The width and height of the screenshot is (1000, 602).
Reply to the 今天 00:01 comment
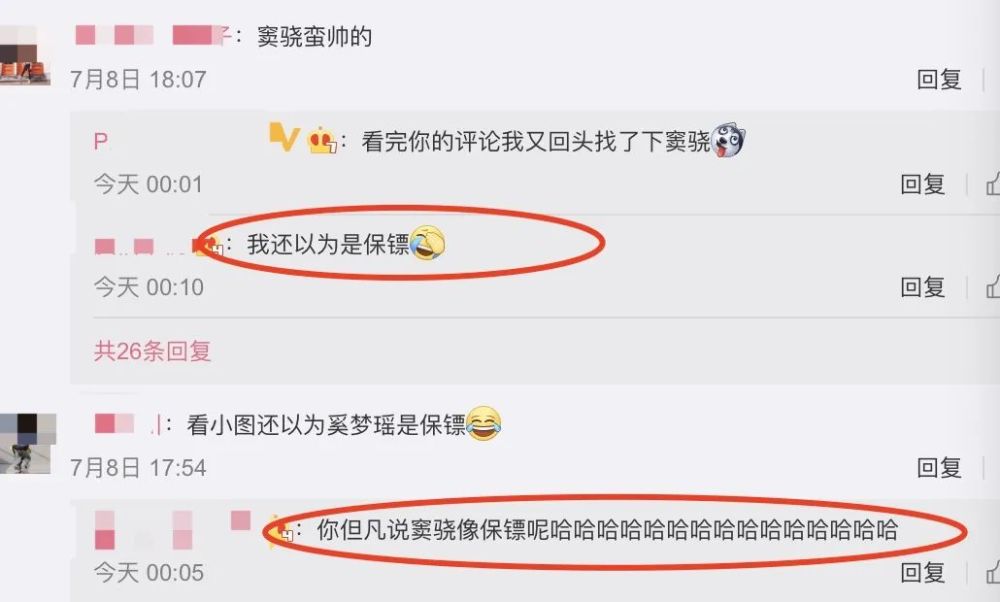pos(922,184)
